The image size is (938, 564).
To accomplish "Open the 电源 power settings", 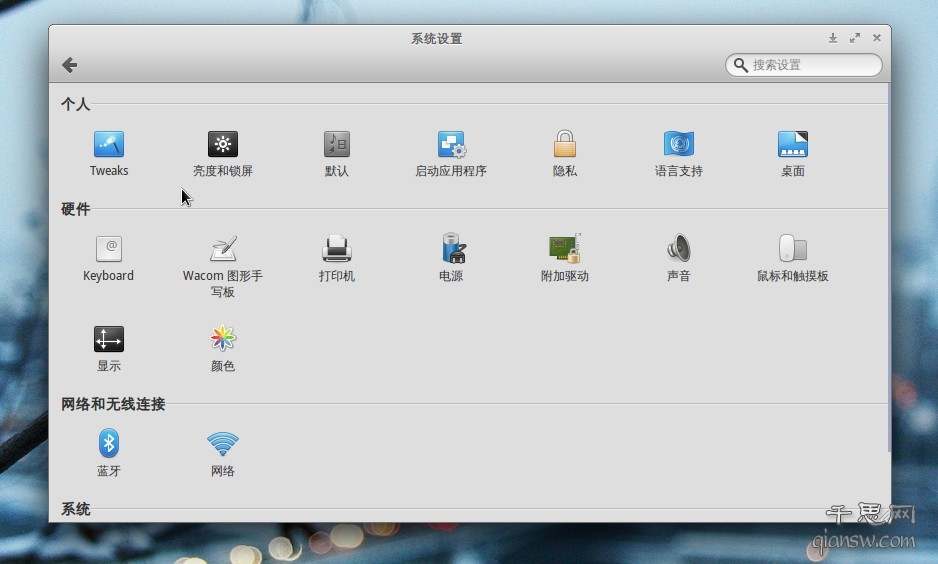I will [451, 258].
